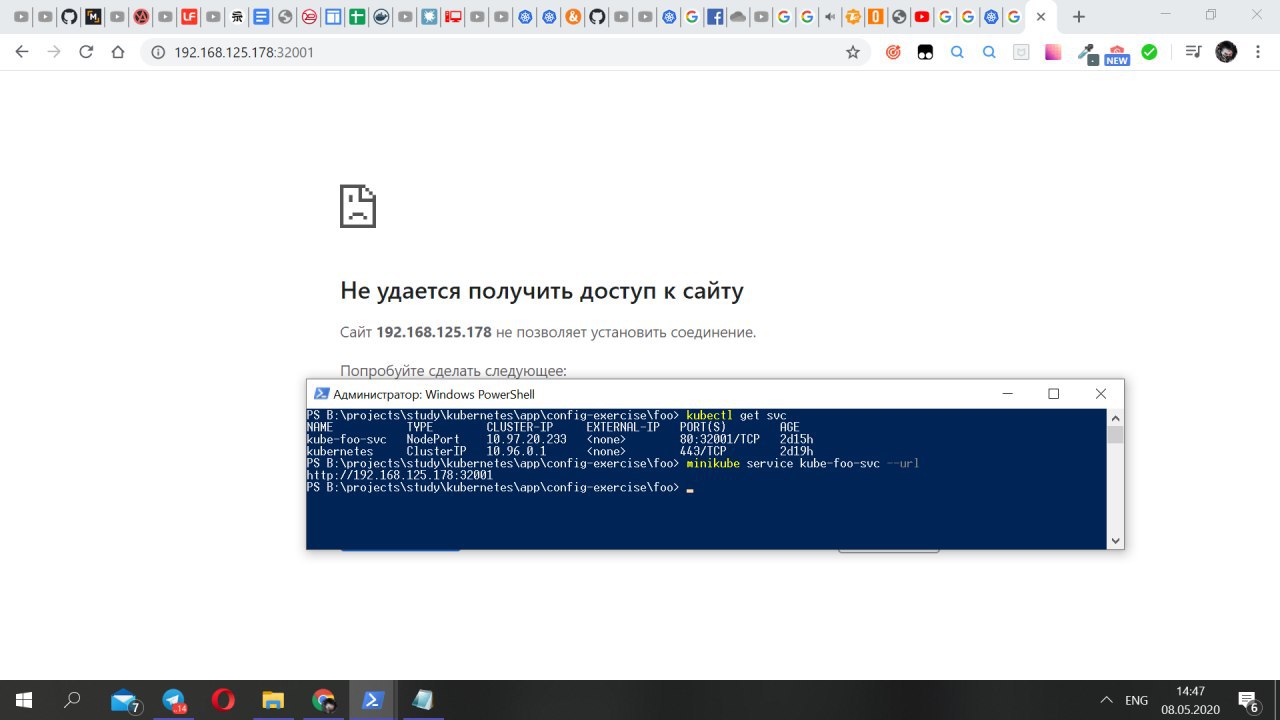Click kube-foo-svc in the NAME column

[346, 439]
